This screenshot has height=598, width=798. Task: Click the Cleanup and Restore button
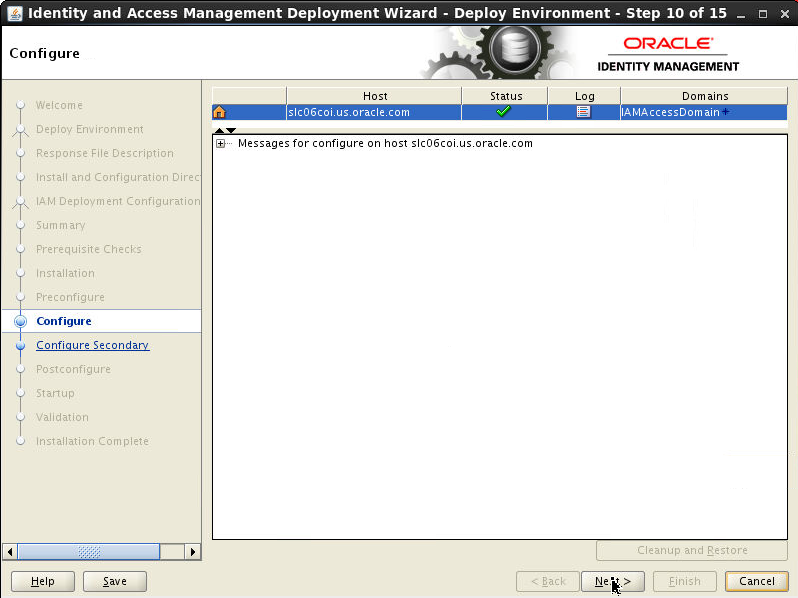point(692,550)
